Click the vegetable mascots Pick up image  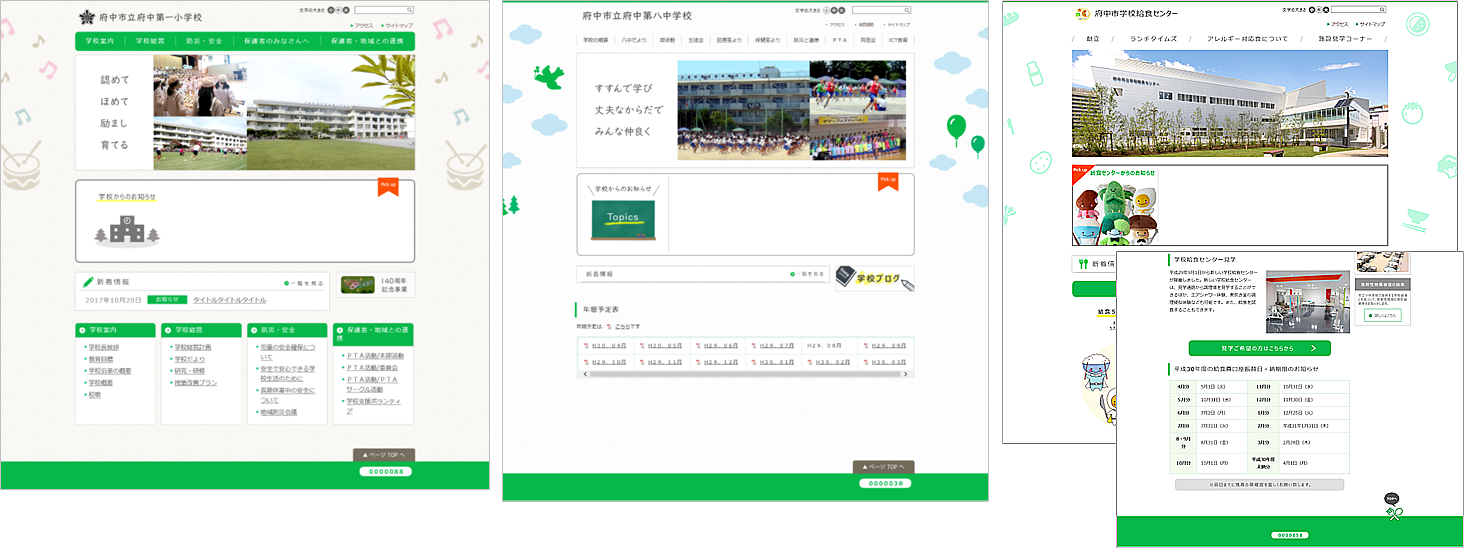click(1114, 205)
